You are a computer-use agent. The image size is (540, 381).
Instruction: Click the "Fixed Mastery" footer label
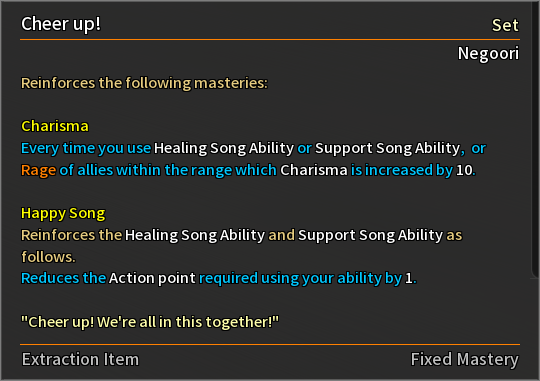point(465,360)
